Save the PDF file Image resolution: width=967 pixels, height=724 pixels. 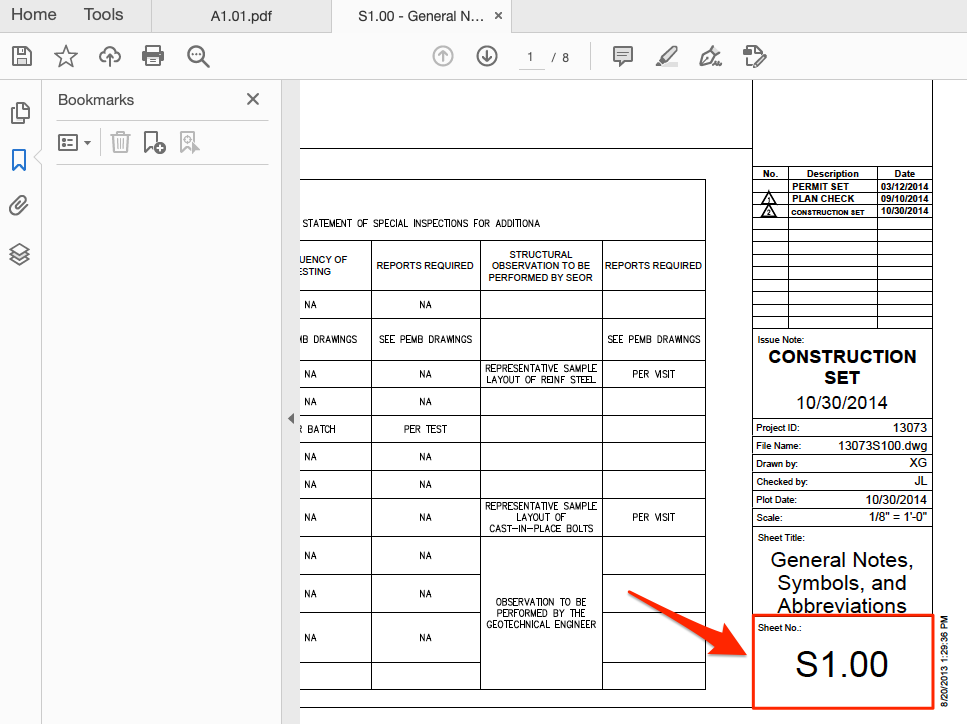(x=21, y=56)
